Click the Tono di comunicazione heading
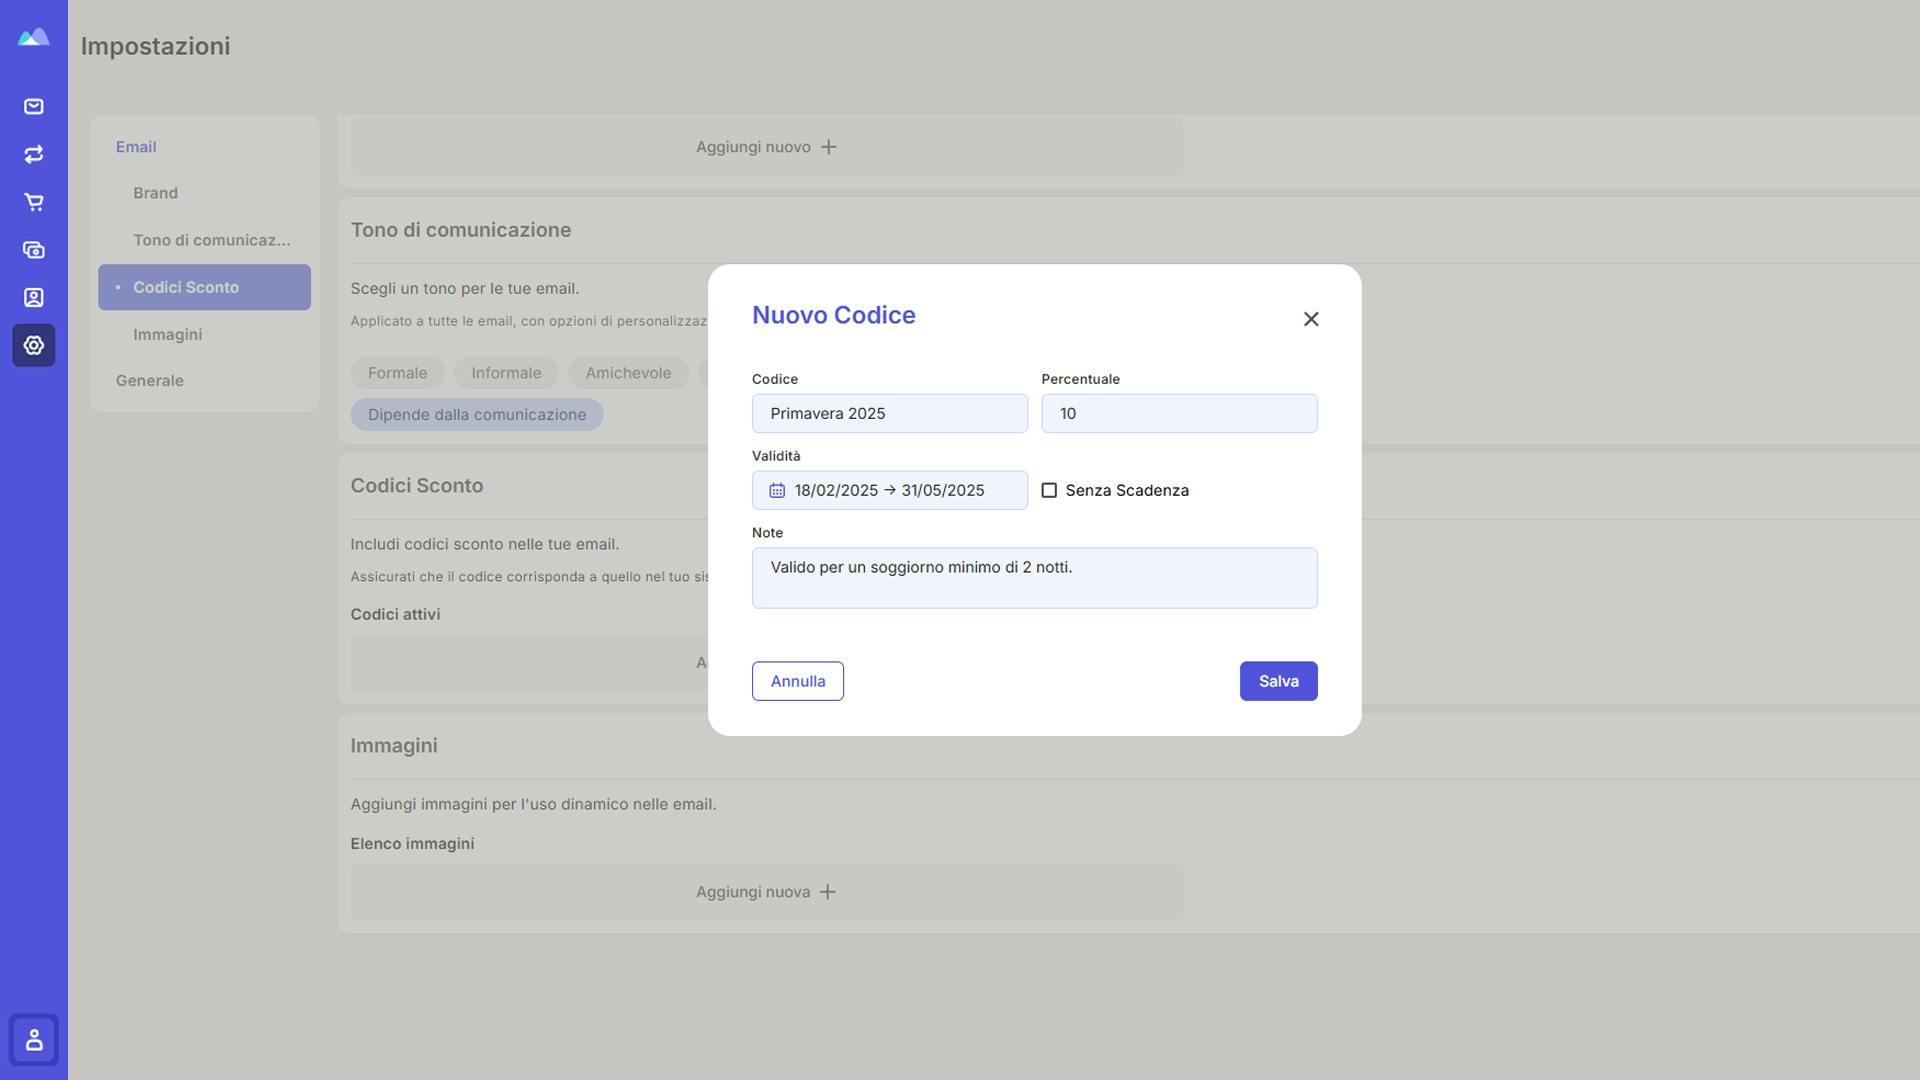The height and width of the screenshot is (1080, 1920). coord(460,230)
